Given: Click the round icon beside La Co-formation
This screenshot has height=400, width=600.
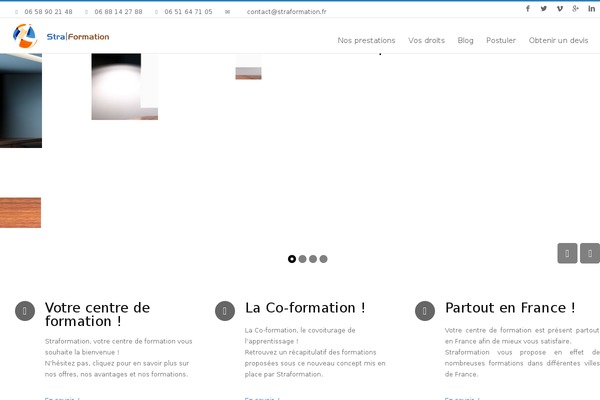Looking at the screenshot, I should 225,311.
